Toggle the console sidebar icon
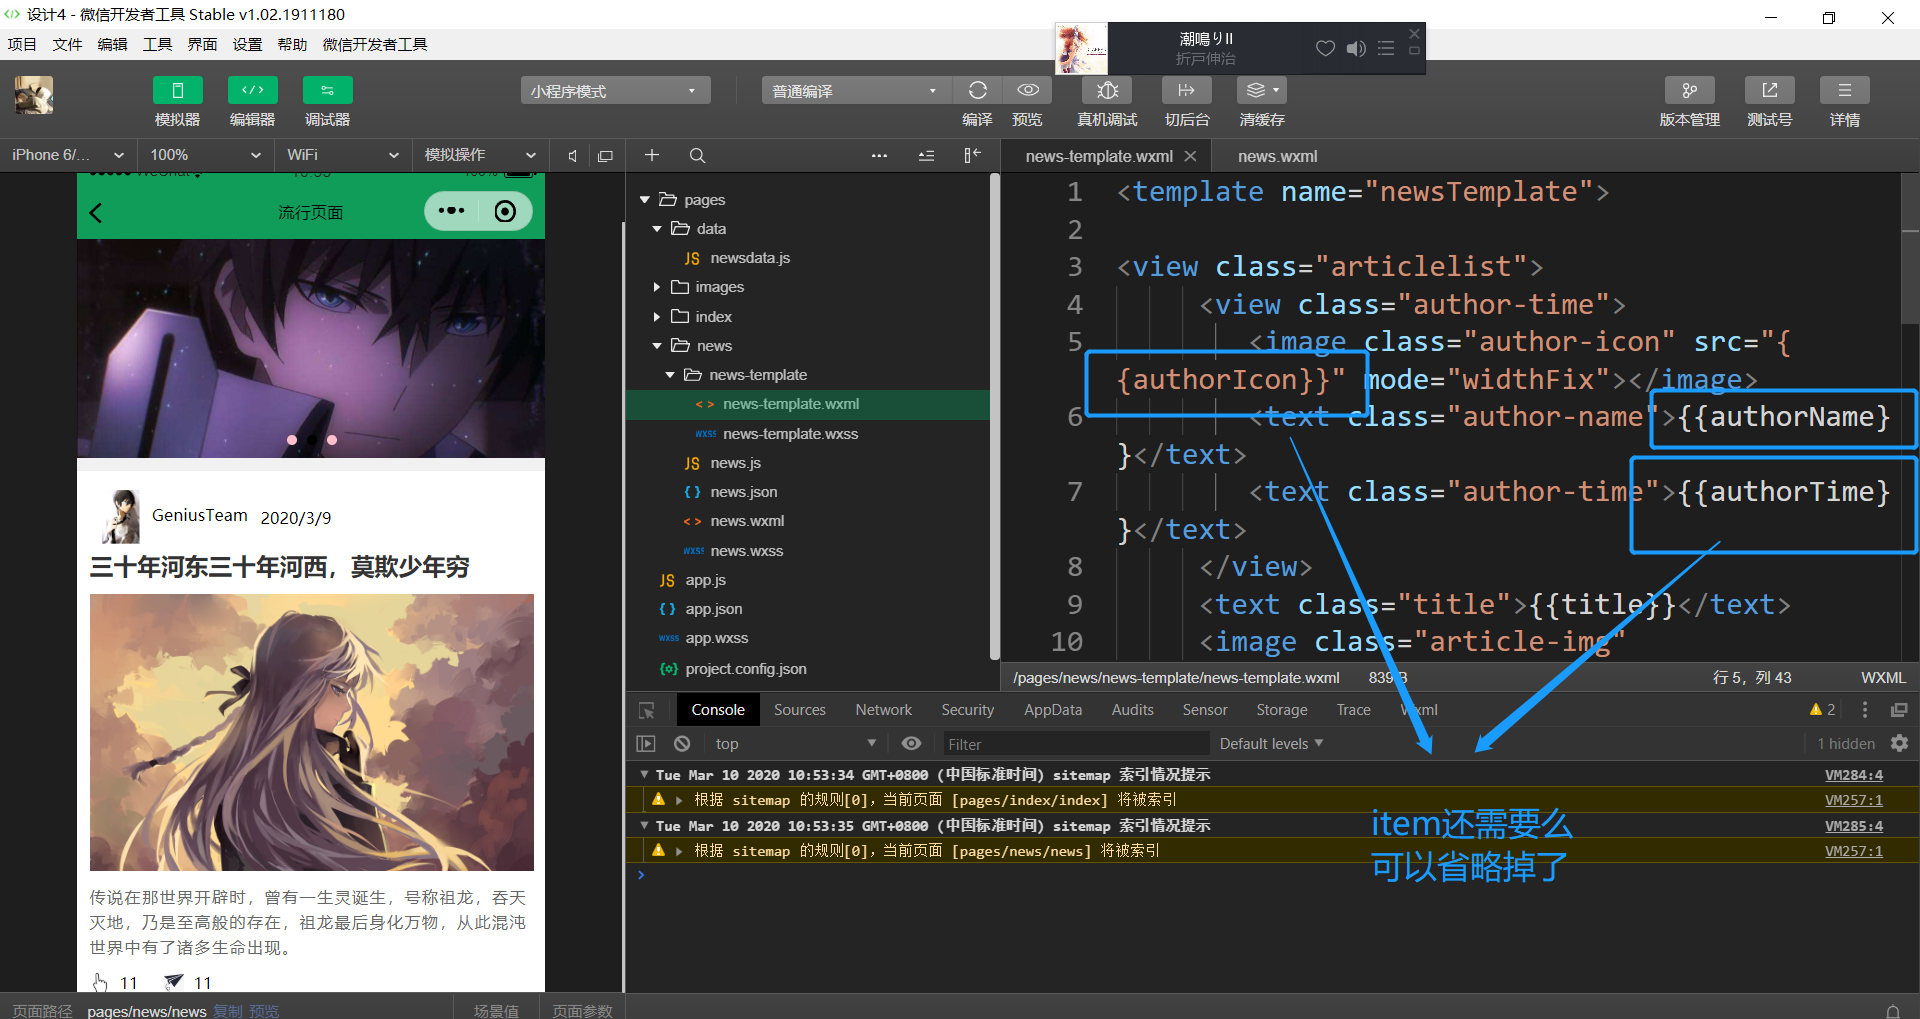 (x=646, y=744)
